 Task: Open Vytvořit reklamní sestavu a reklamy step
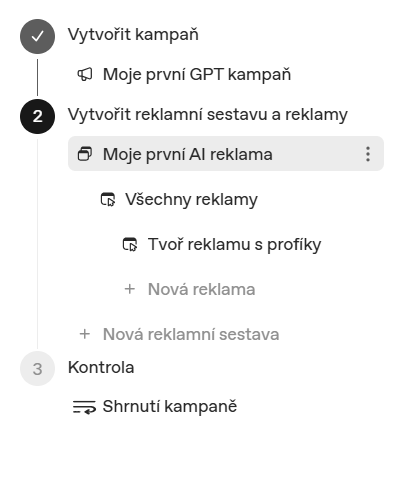(208, 115)
